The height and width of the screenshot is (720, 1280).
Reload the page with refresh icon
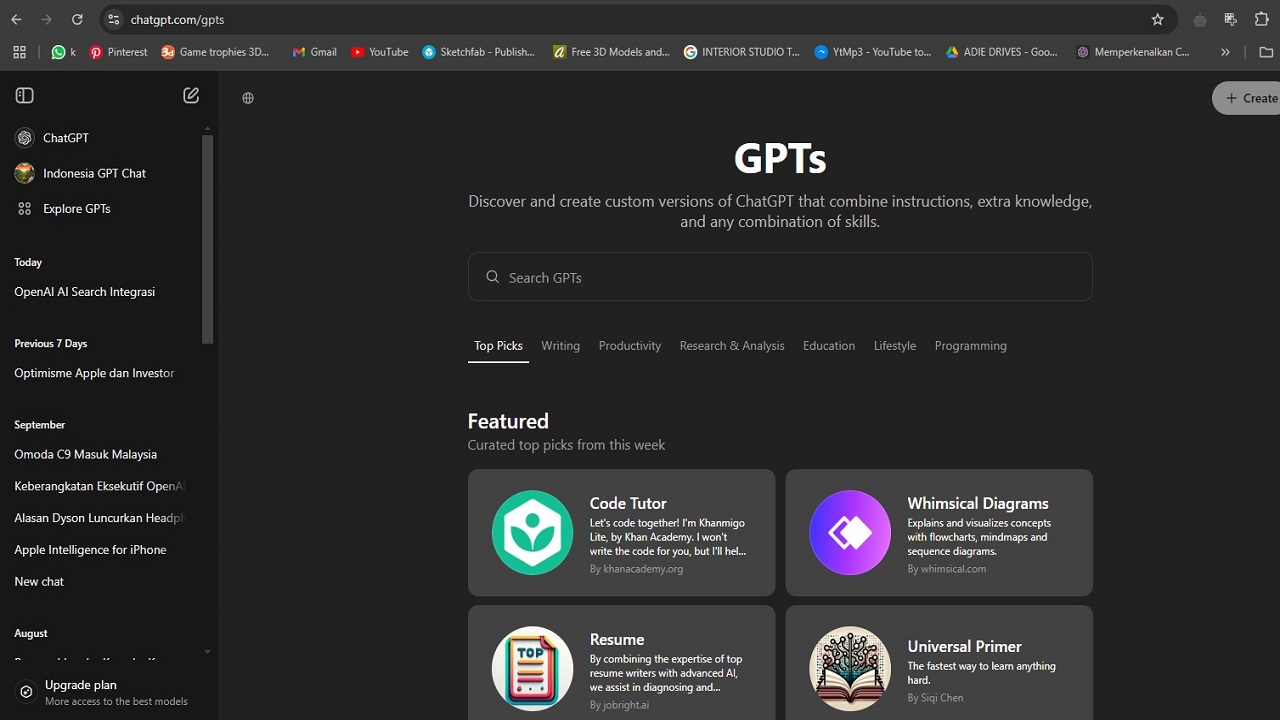pyautogui.click(x=77, y=19)
